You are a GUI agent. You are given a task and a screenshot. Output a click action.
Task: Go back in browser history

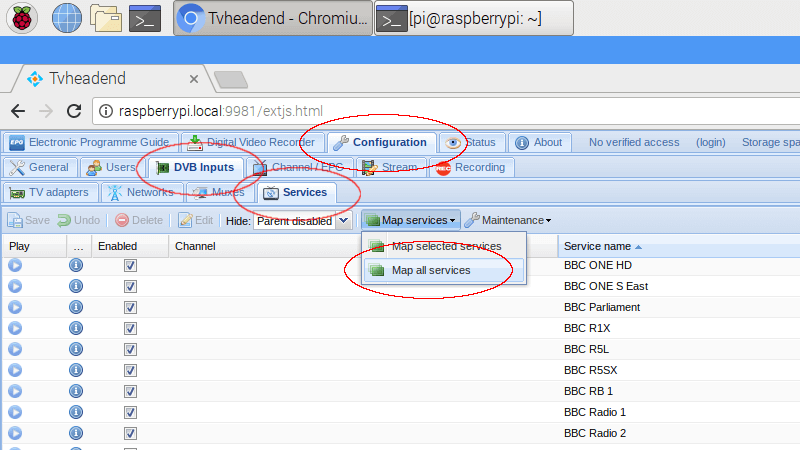click(x=18, y=111)
